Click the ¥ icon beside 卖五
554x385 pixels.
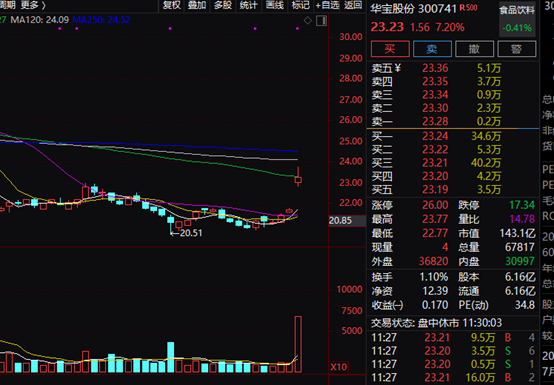pos(398,67)
